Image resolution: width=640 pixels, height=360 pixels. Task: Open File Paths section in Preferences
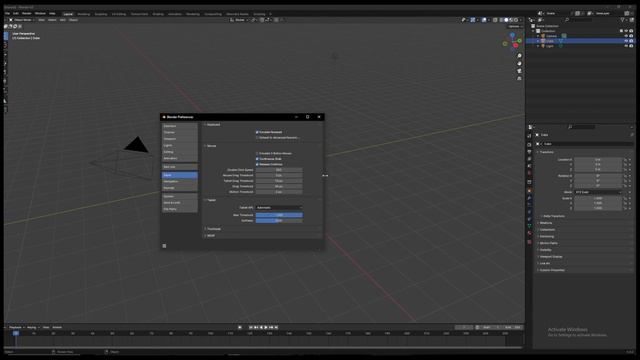180,209
